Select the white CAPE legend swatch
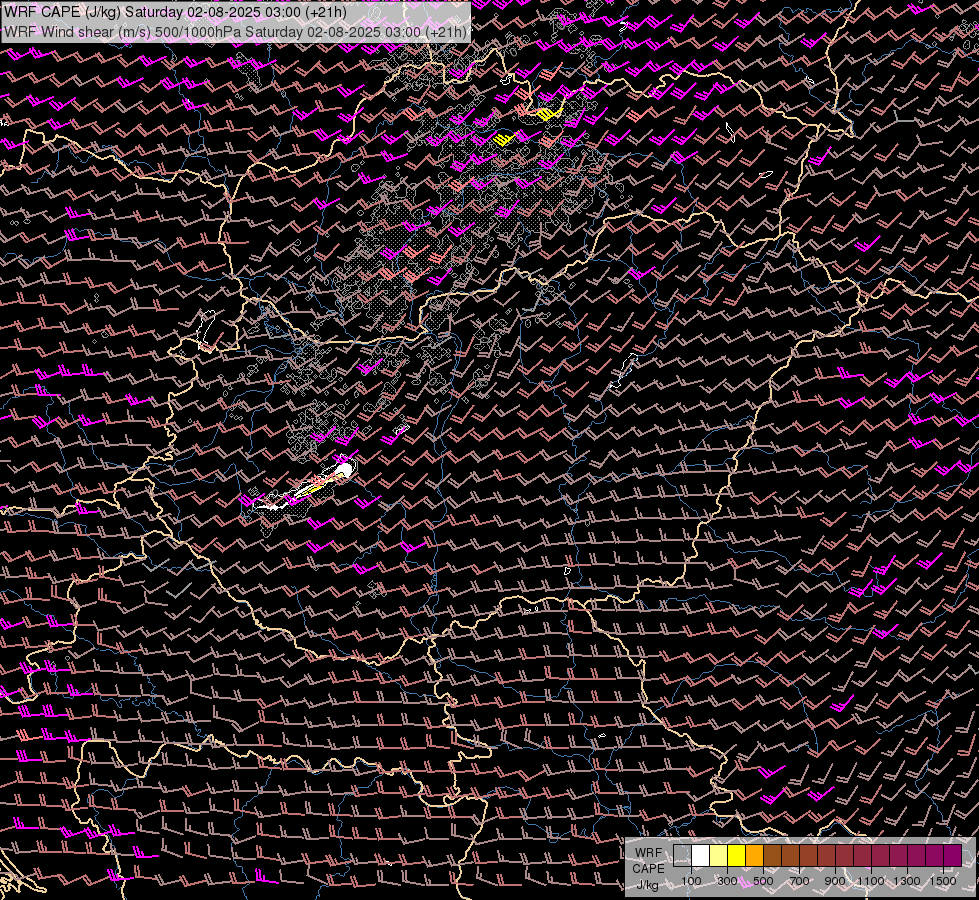979x900 pixels. pyautogui.click(x=701, y=856)
